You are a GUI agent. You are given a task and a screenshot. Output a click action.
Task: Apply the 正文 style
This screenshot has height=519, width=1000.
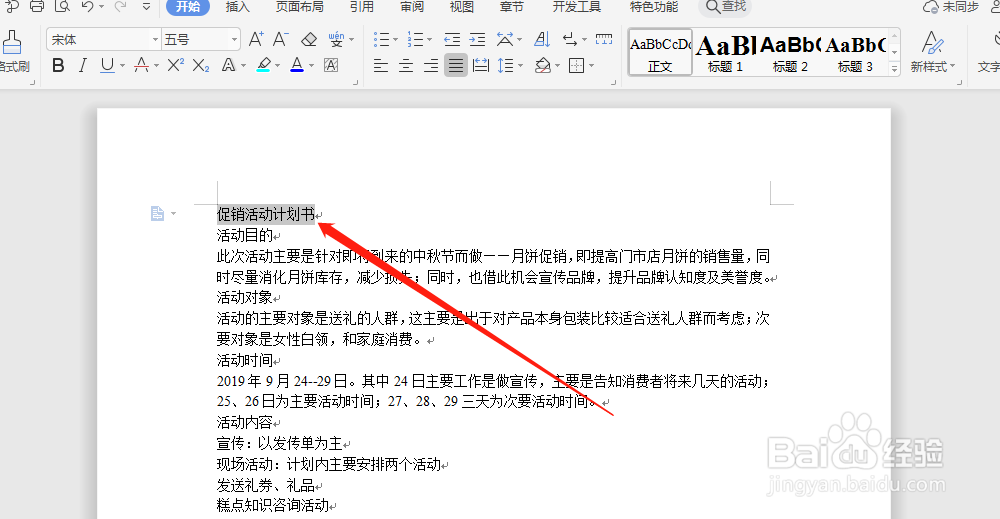[660, 52]
